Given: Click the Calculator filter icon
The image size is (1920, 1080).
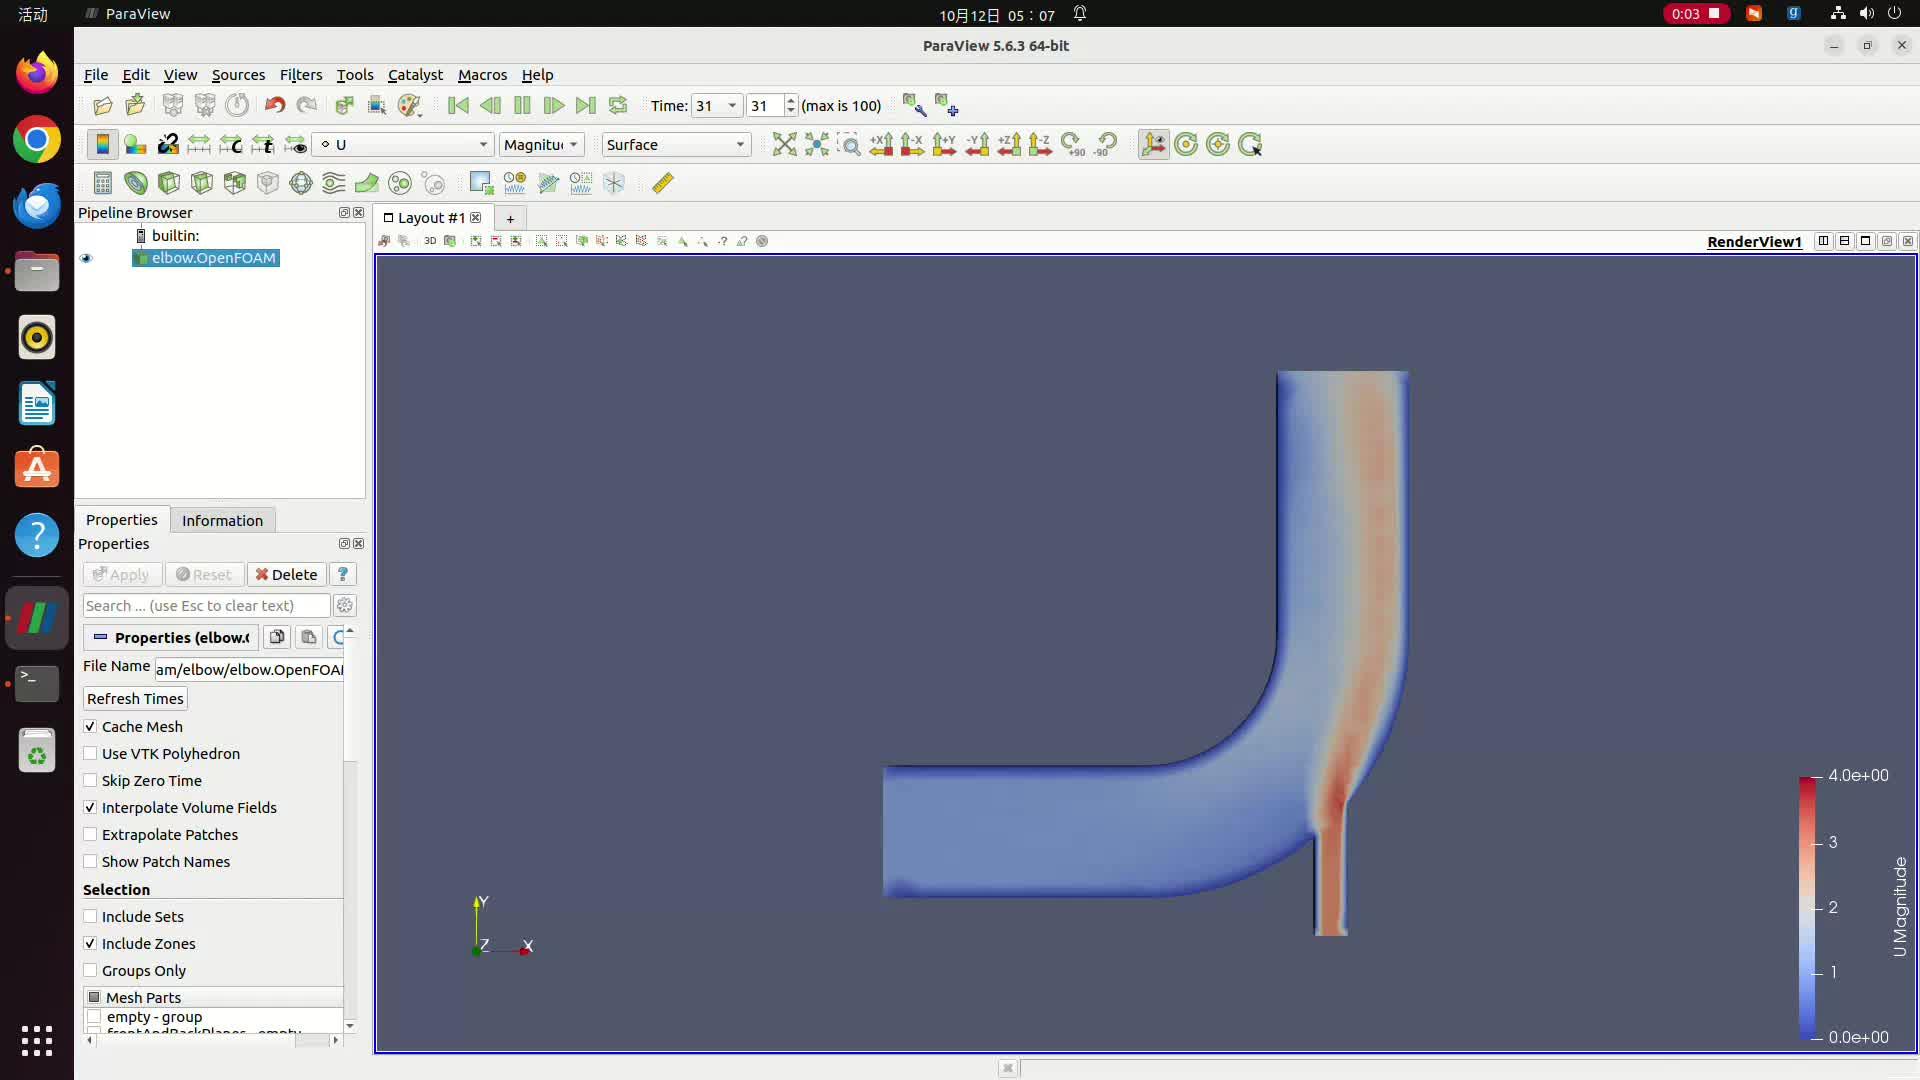Looking at the screenshot, I should (x=102, y=183).
